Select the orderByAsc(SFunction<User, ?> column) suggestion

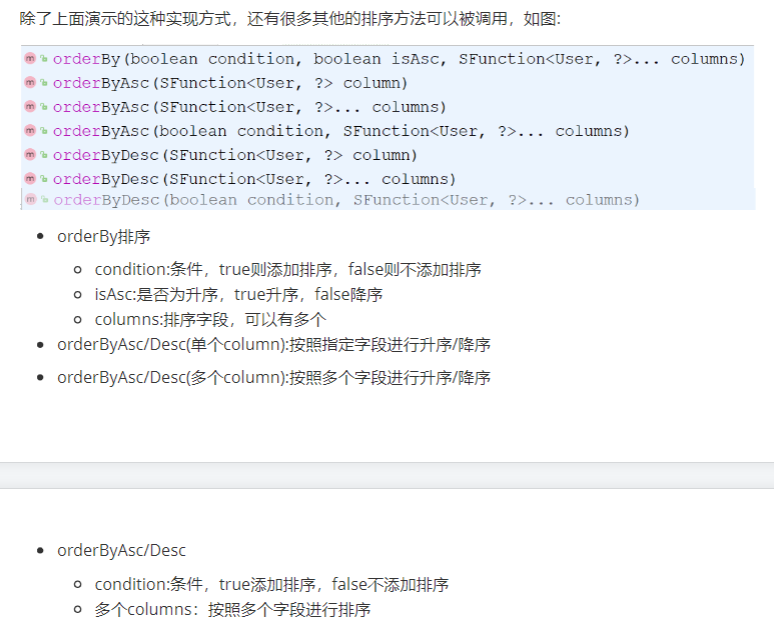387,83
